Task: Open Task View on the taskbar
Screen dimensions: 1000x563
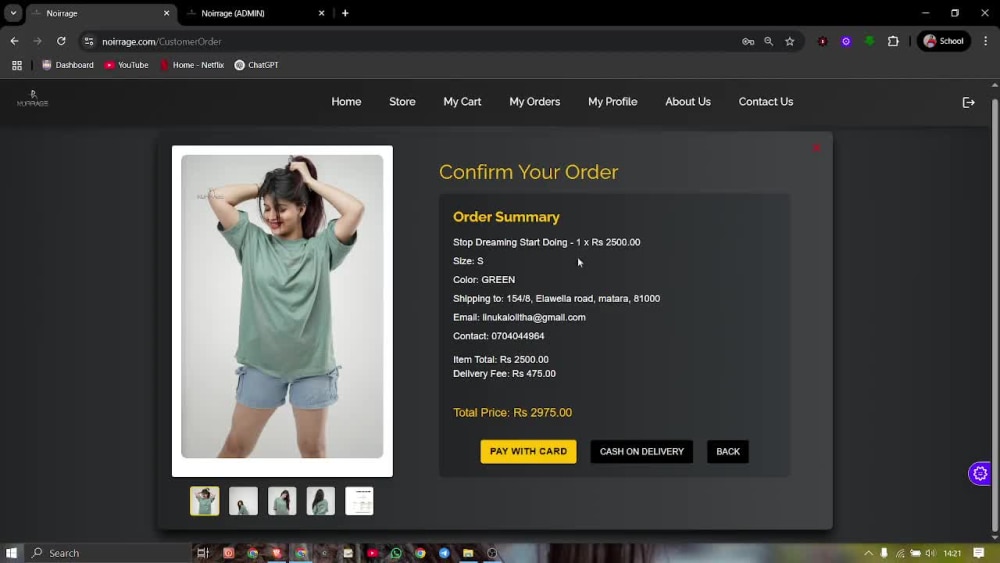Action: point(203,553)
